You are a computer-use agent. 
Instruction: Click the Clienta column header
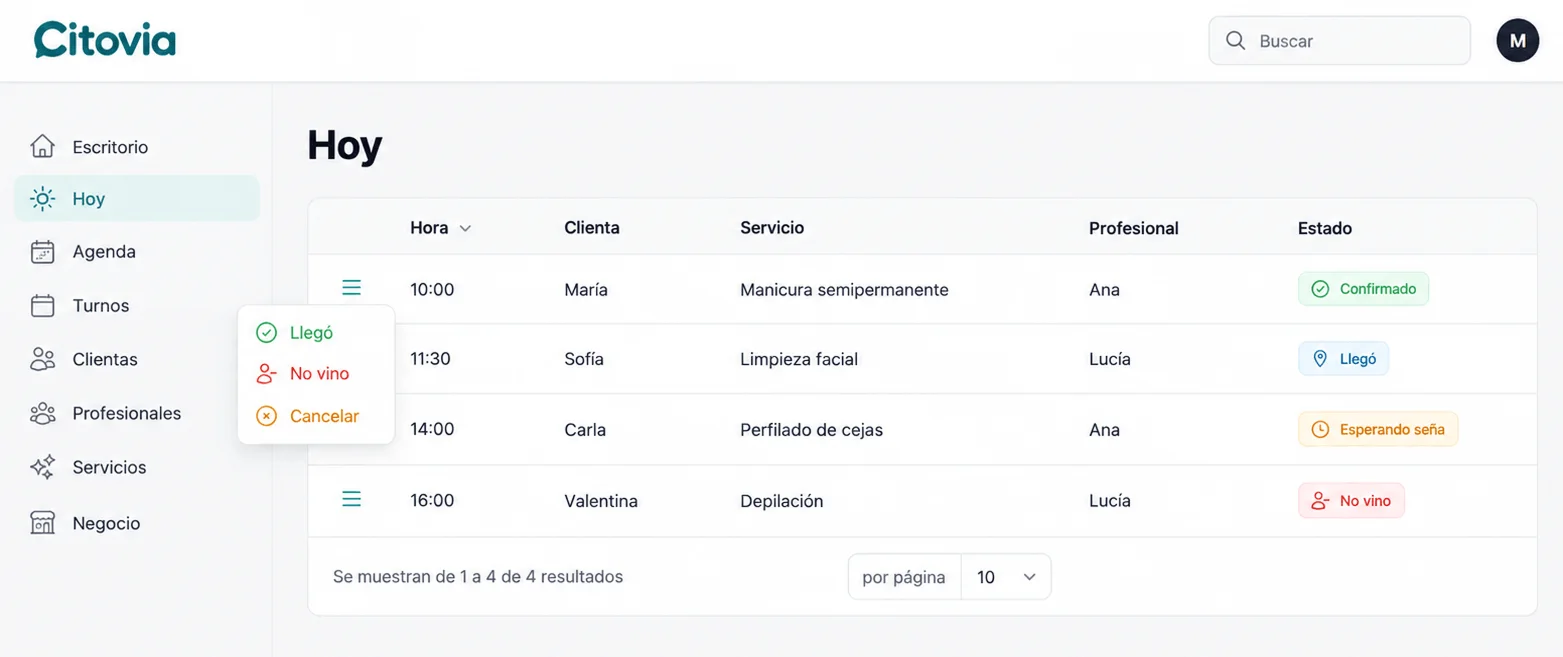[x=592, y=228]
